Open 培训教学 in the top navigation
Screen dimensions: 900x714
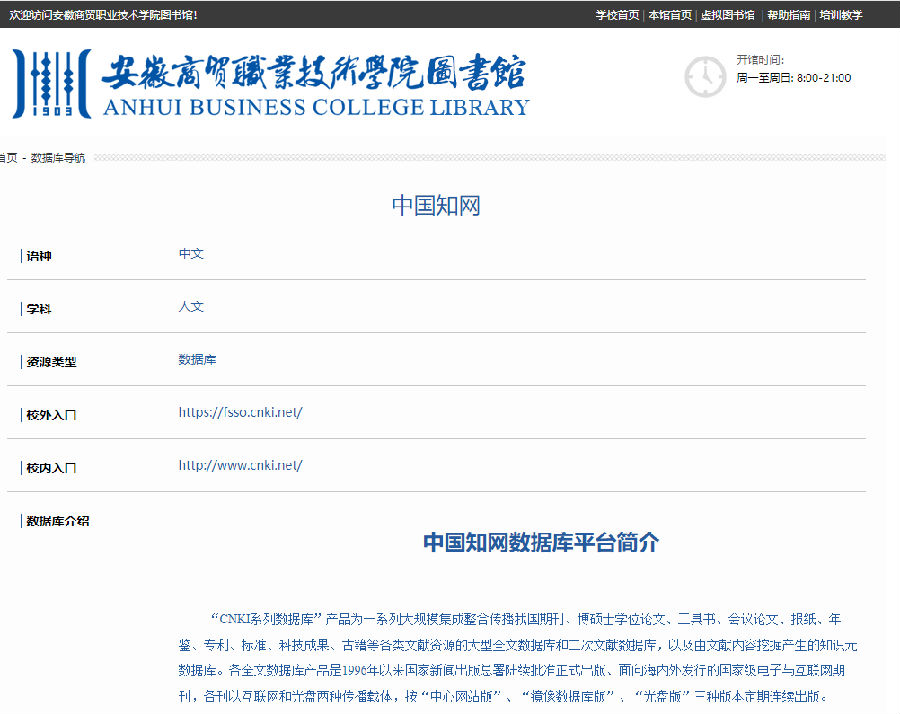(x=840, y=15)
